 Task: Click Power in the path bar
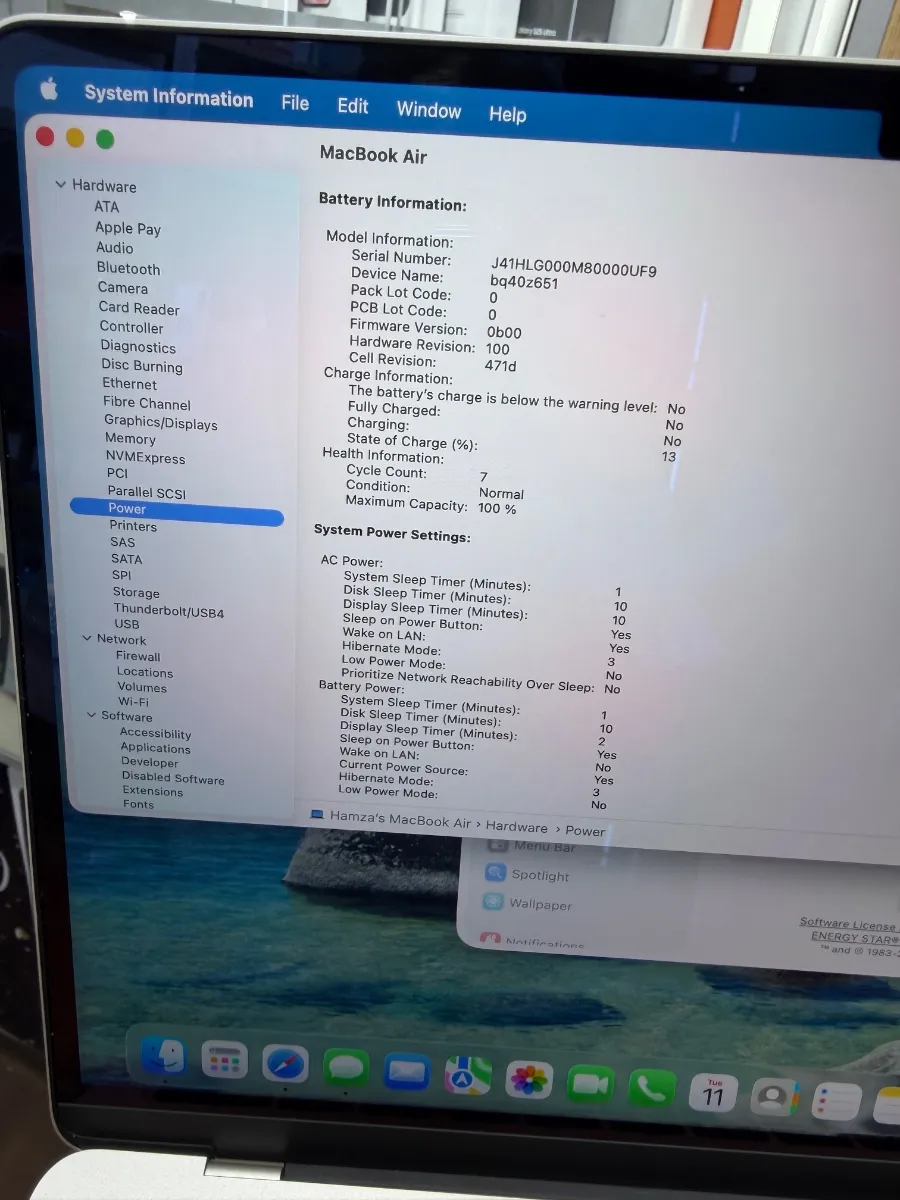pyautogui.click(x=585, y=831)
